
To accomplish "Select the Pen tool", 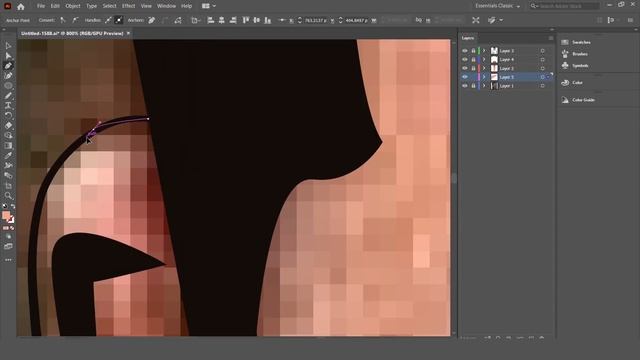I will coord(8,66).
